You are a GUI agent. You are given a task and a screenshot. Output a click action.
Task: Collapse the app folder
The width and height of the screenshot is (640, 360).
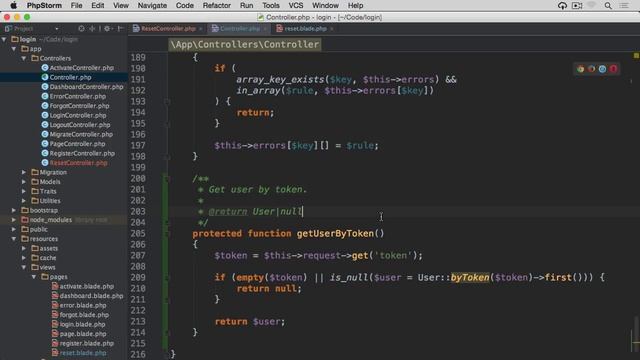pyautogui.click(x=14, y=49)
